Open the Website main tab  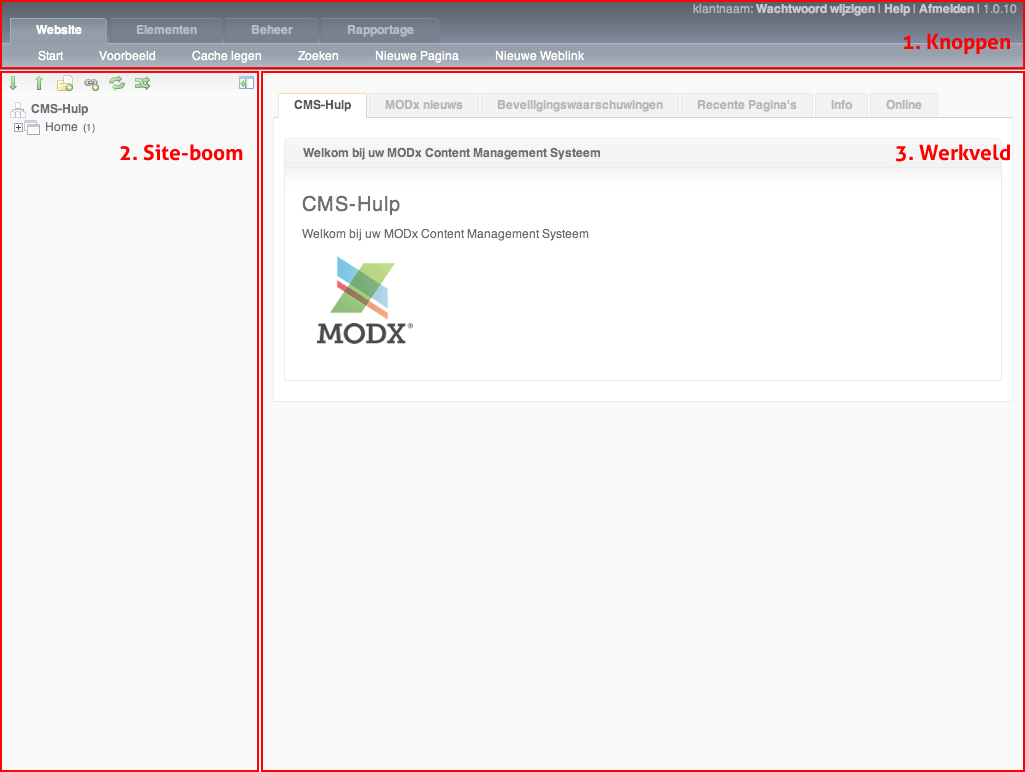[59, 30]
